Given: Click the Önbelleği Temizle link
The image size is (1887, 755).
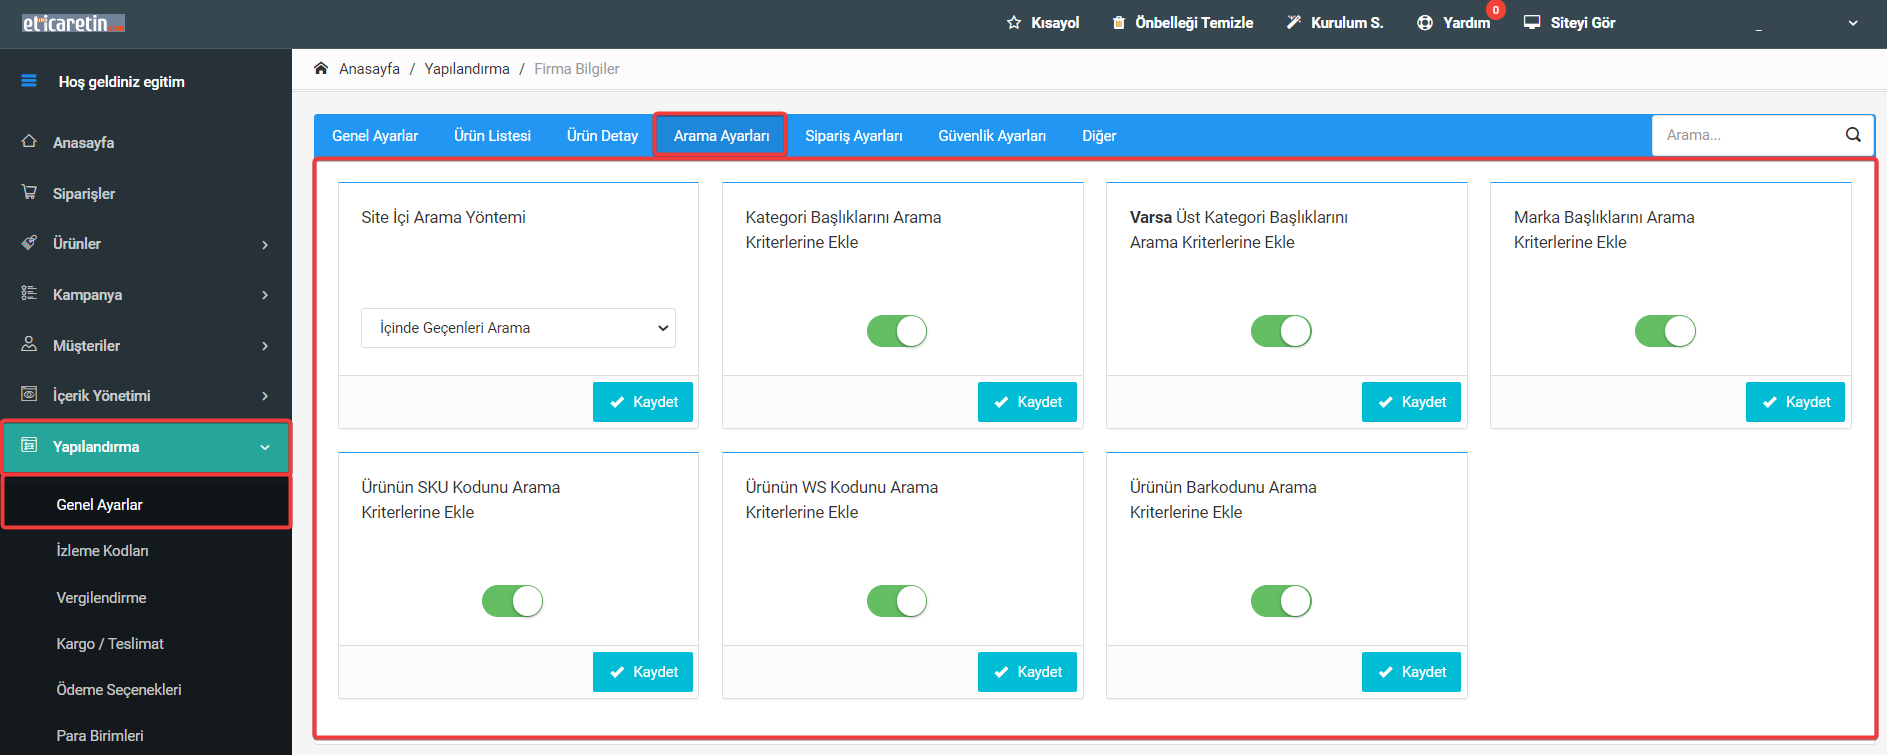Looking at the screenshot, I should coord(1194,22).
